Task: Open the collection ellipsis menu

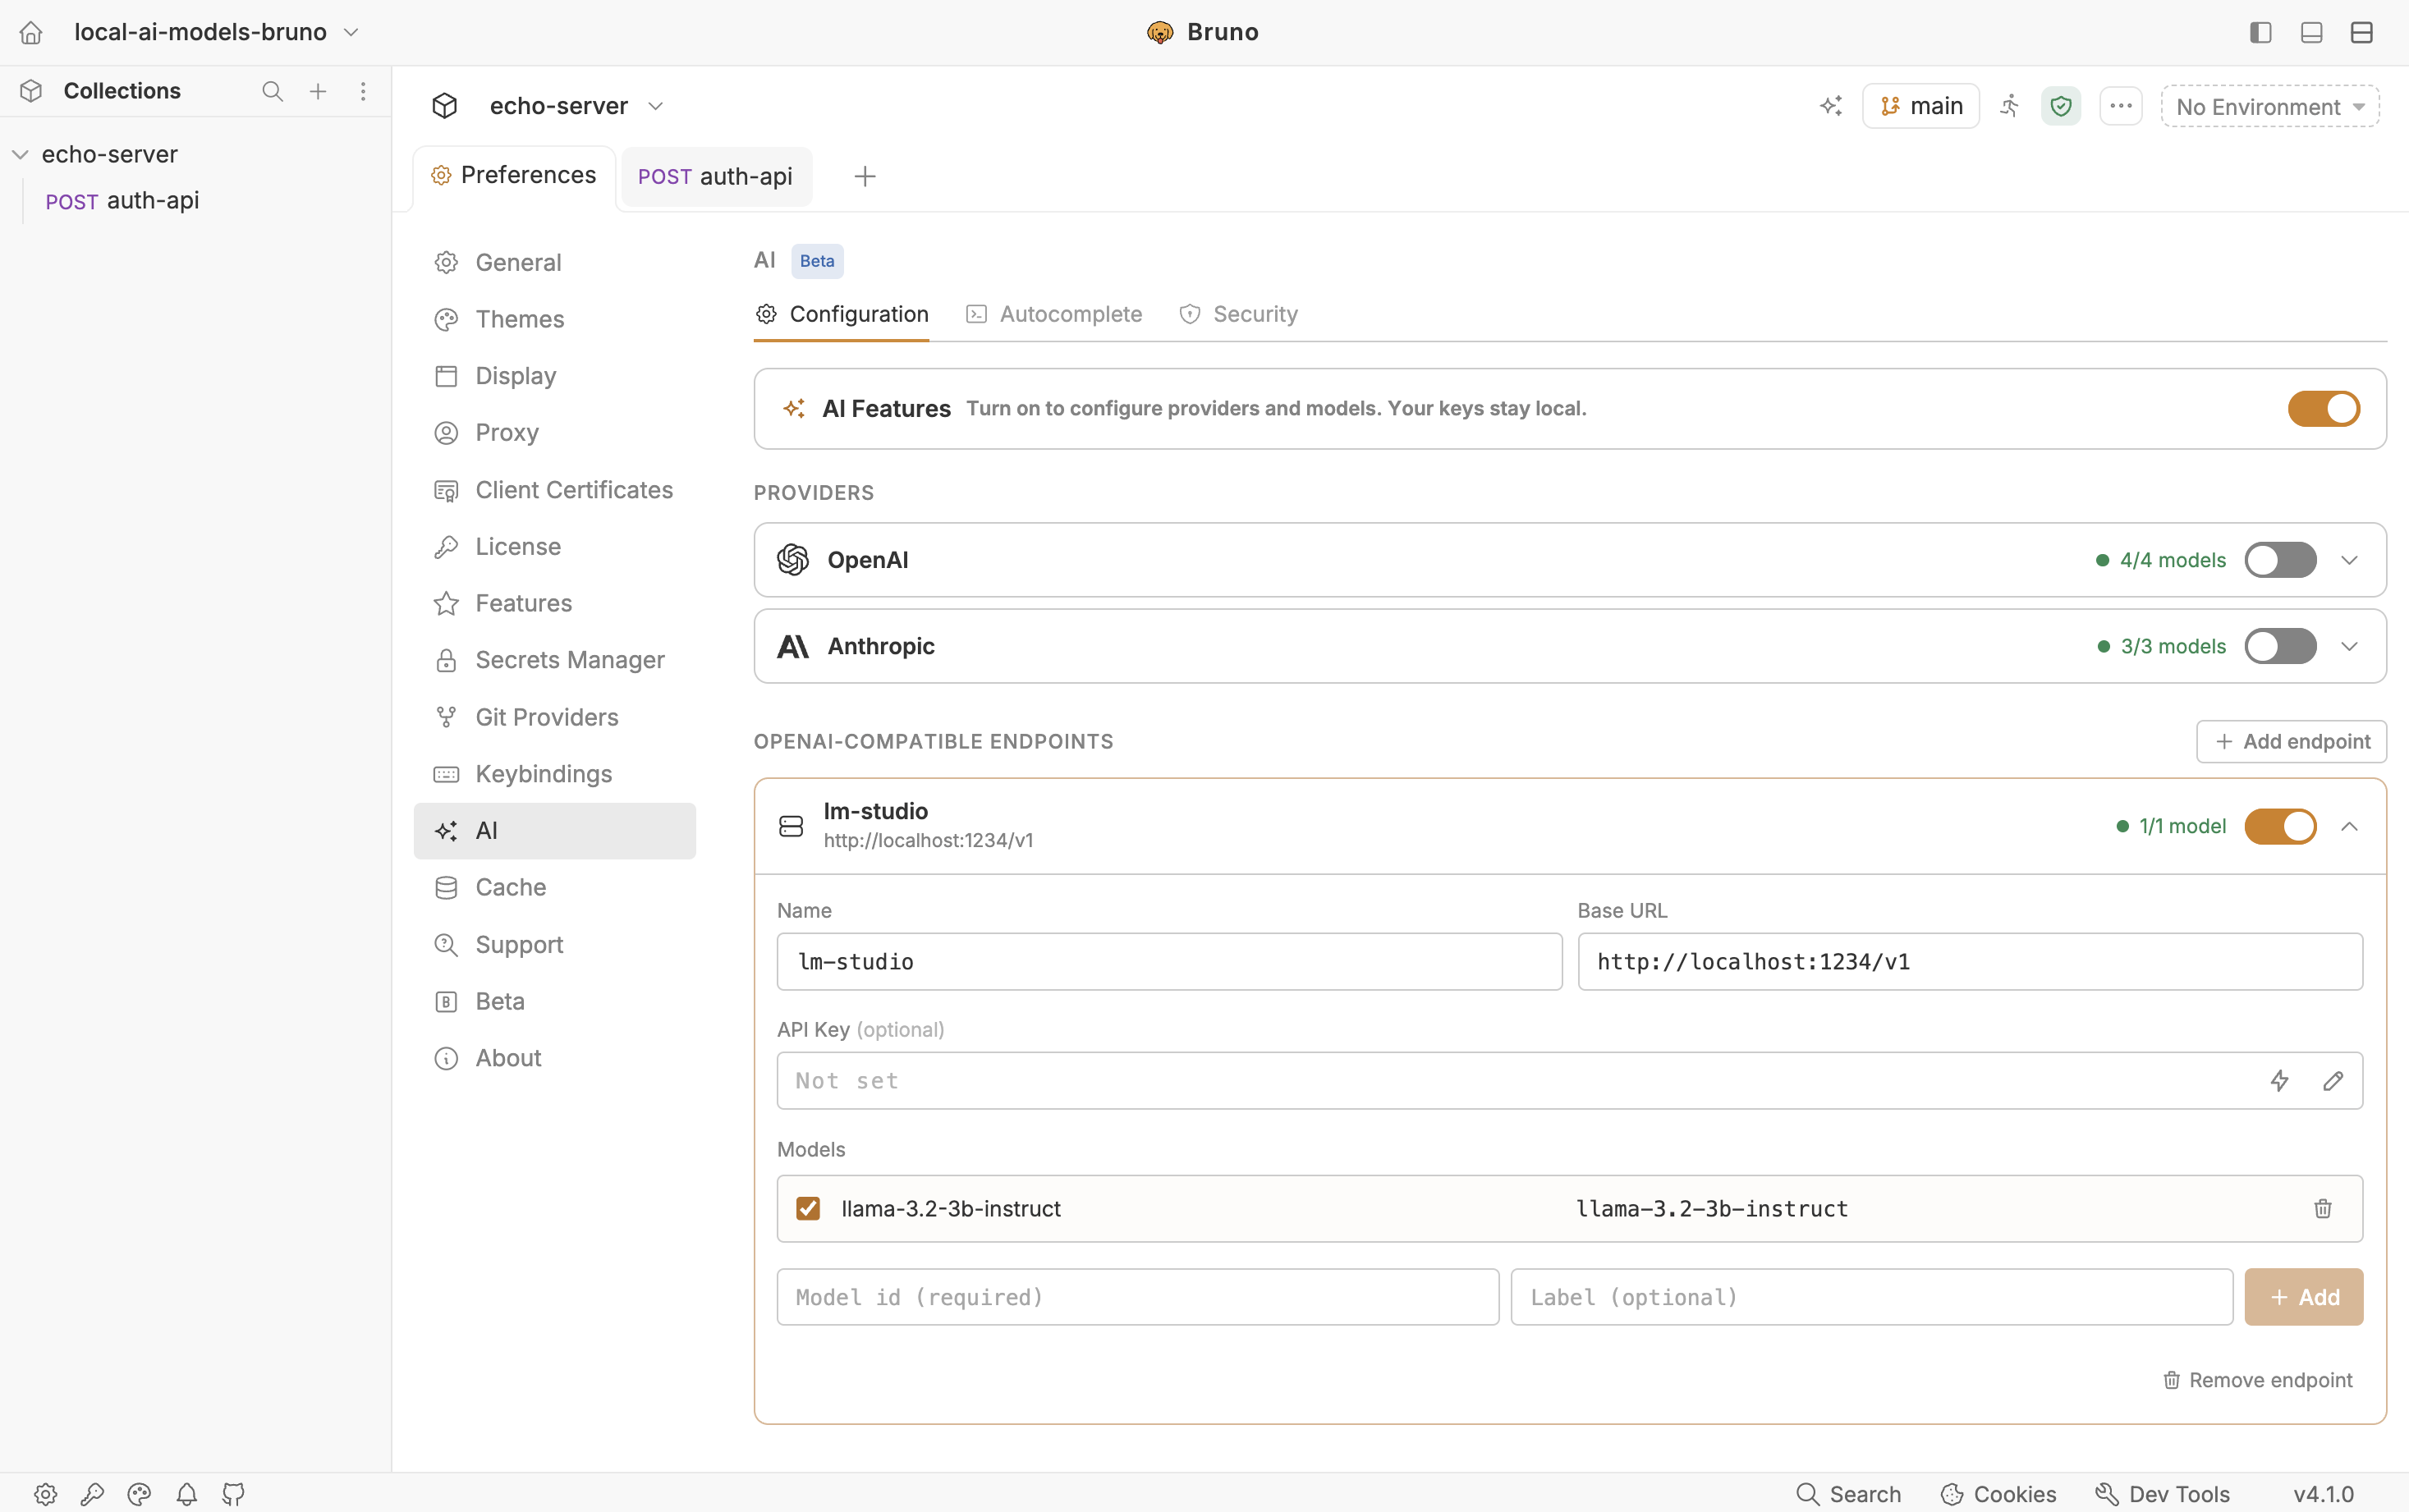Action: (x=2121, y=106)
